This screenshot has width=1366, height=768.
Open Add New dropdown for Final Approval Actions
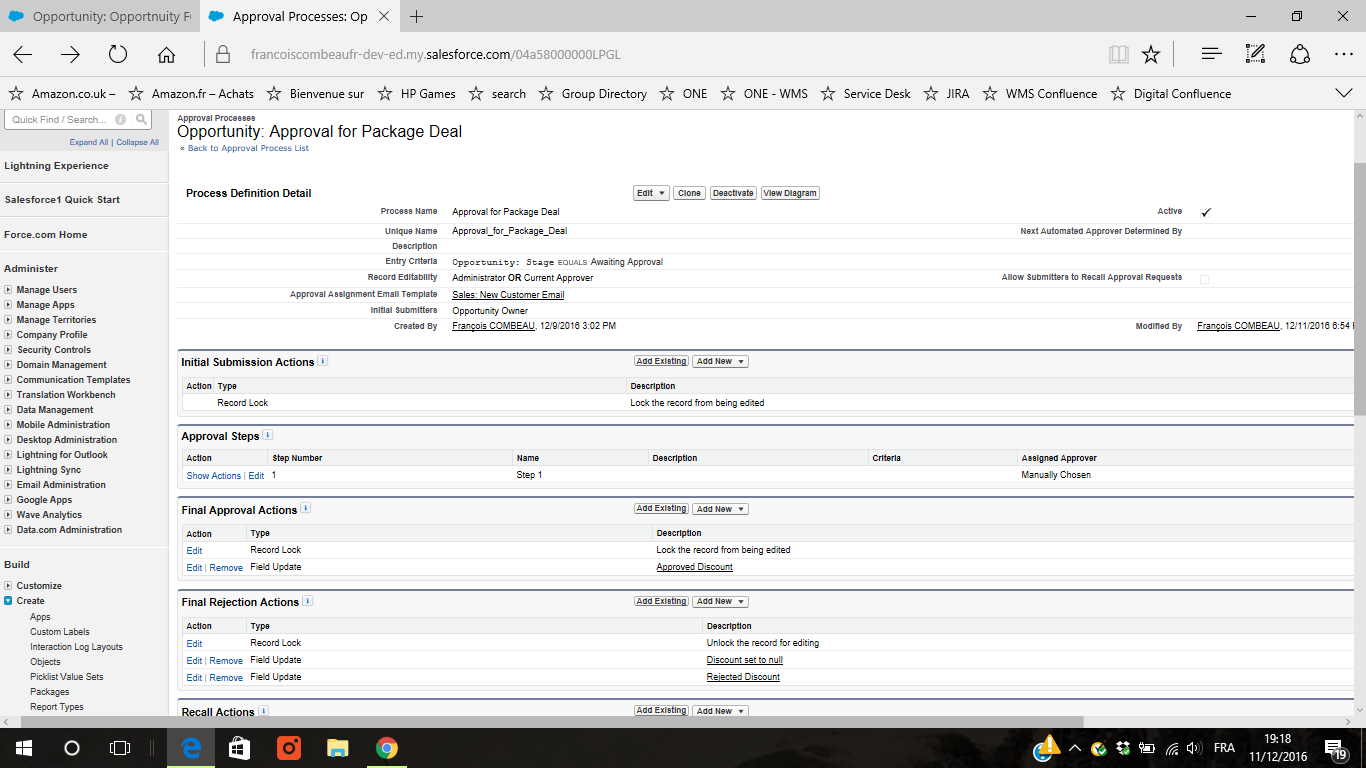[720, 509]
